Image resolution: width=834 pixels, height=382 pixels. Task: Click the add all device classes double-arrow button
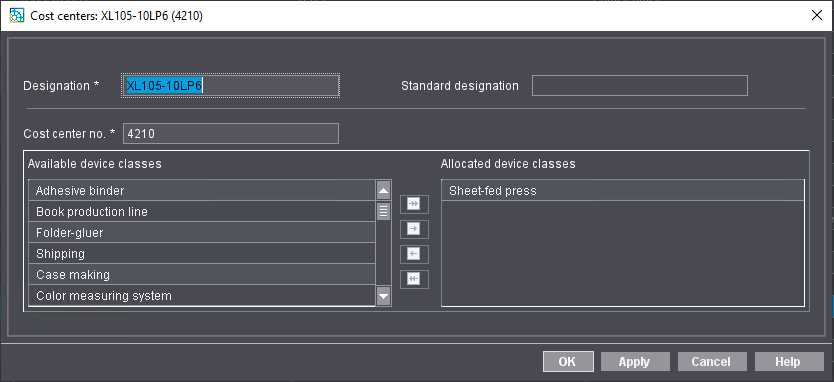(414, 204)
